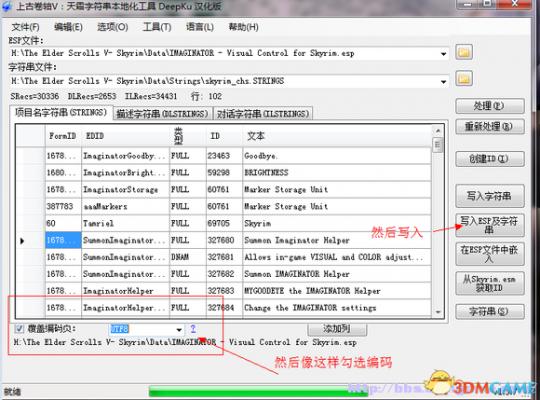Click the 添加列 button
Screen dimensions: 540x400
pyautogui.click(x=337, y=329)
